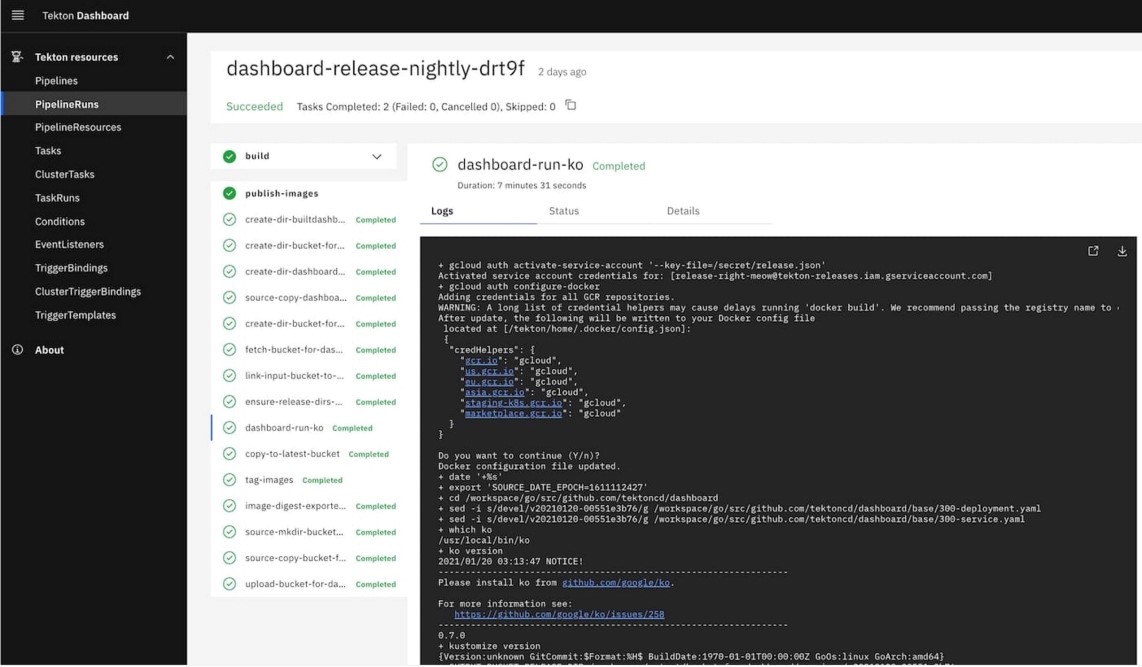Click the Succeeded status text
This screenshot has height=667, width=1142.
tap(254, 106)
